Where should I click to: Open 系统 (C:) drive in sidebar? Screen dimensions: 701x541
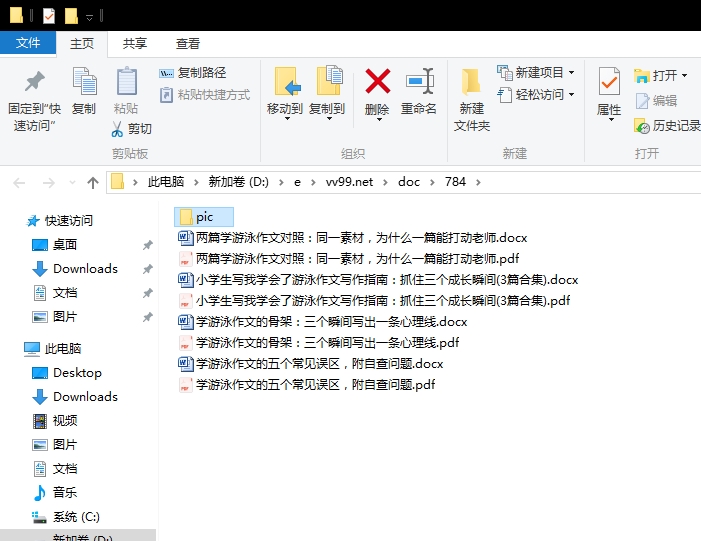pyautogui.click(x=66, y=517)
